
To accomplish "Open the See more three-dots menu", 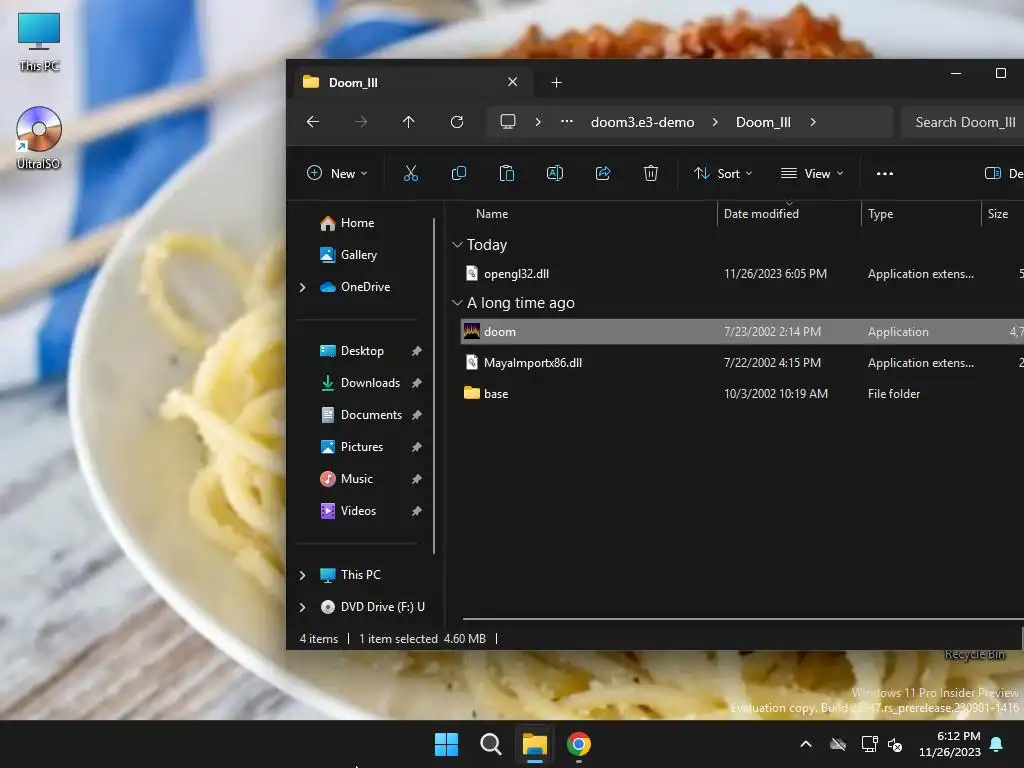I will coord(884,174).
